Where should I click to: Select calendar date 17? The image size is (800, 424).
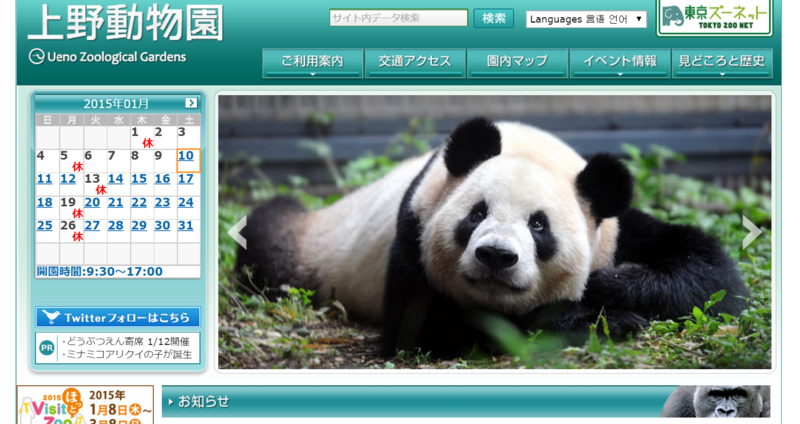(x=186, y=179)
